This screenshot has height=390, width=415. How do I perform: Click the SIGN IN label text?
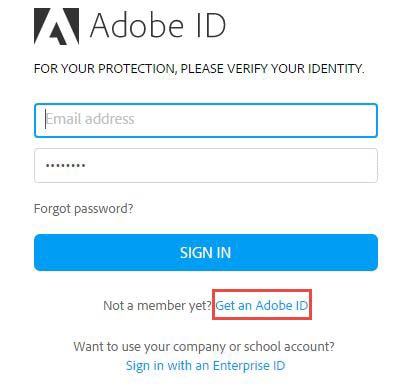(x=206, y=253)
